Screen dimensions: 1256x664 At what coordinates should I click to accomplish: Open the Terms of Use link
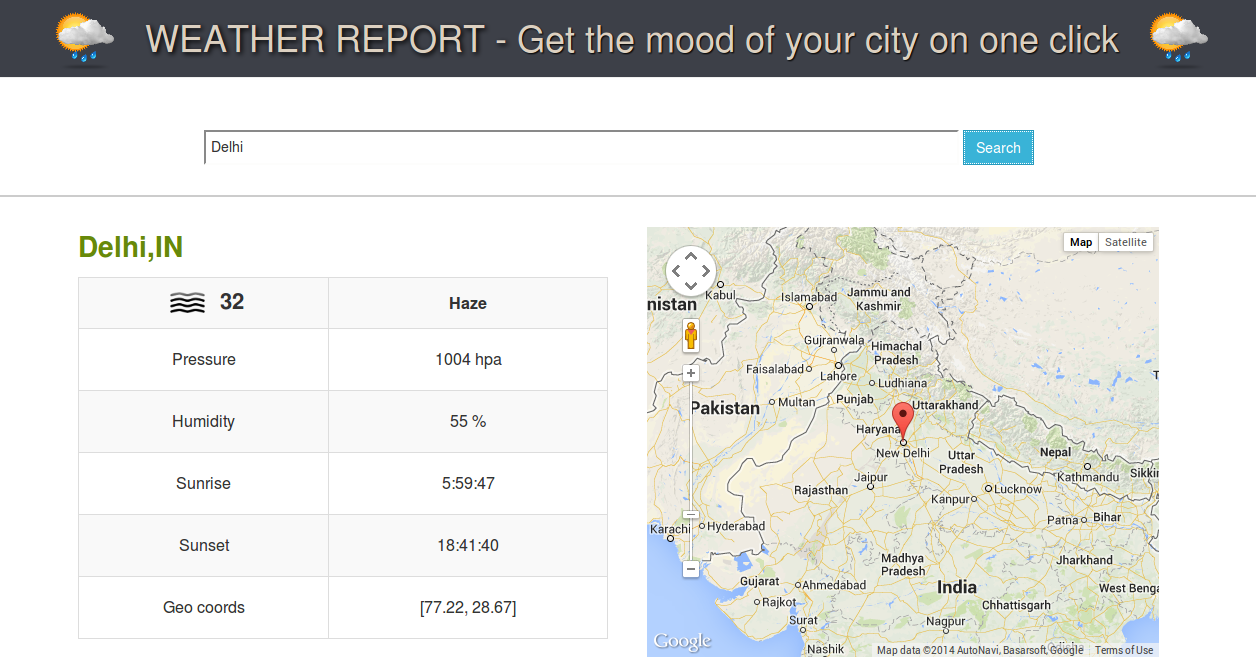[x=1124, y=650]
